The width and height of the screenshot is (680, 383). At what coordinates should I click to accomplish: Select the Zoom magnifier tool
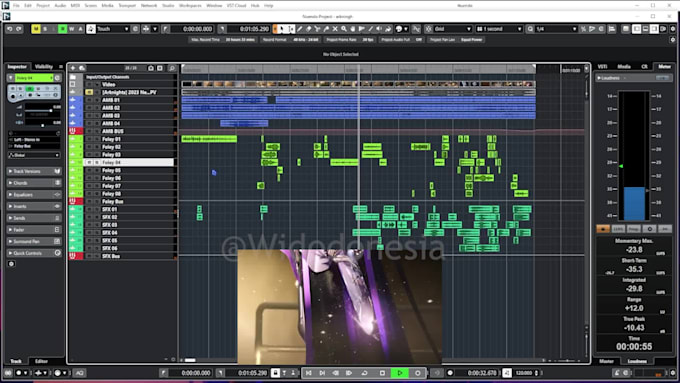pyautogui.click(x=343, y=29)
